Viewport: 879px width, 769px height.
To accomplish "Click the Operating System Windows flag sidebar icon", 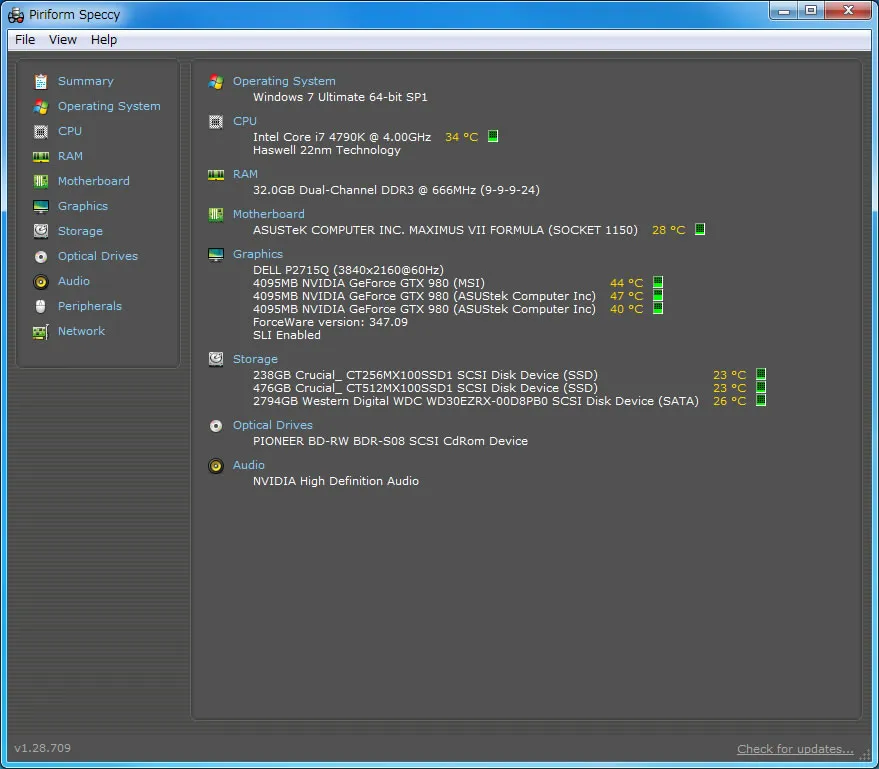I will pyautogui.click(x=40, y=106).
